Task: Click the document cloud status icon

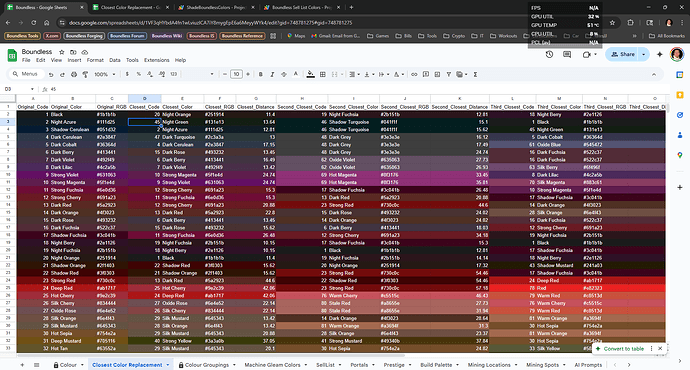Action: [x=84, y=52]
